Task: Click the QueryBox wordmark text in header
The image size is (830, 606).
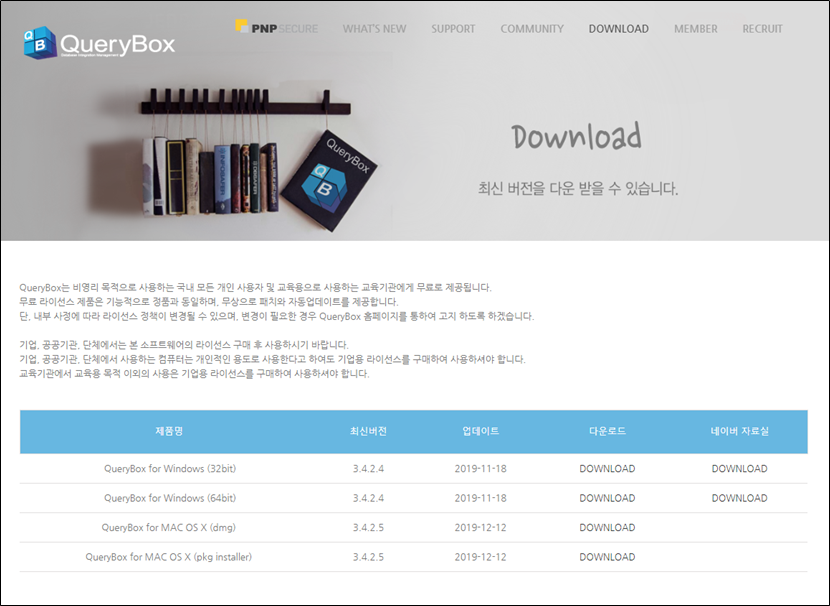Action: pyautogui.click(x=118, y=45)
